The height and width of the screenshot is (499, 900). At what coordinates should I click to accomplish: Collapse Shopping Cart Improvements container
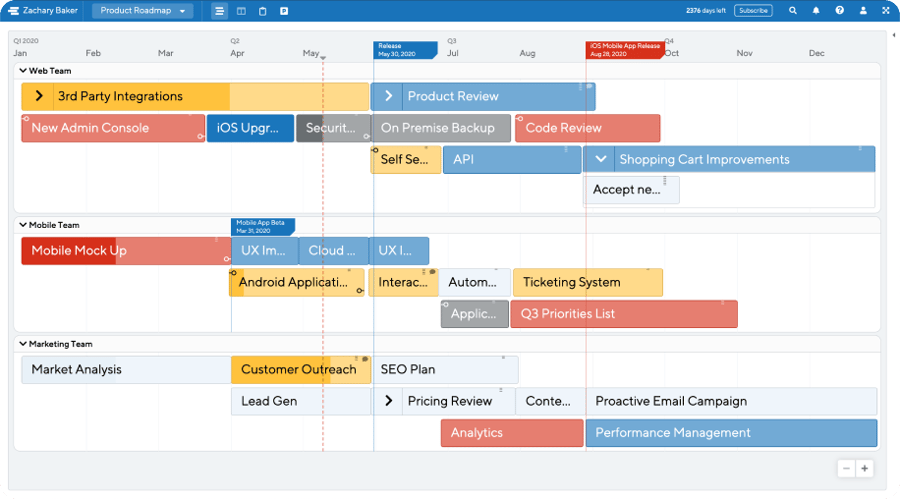click(600, 159)
